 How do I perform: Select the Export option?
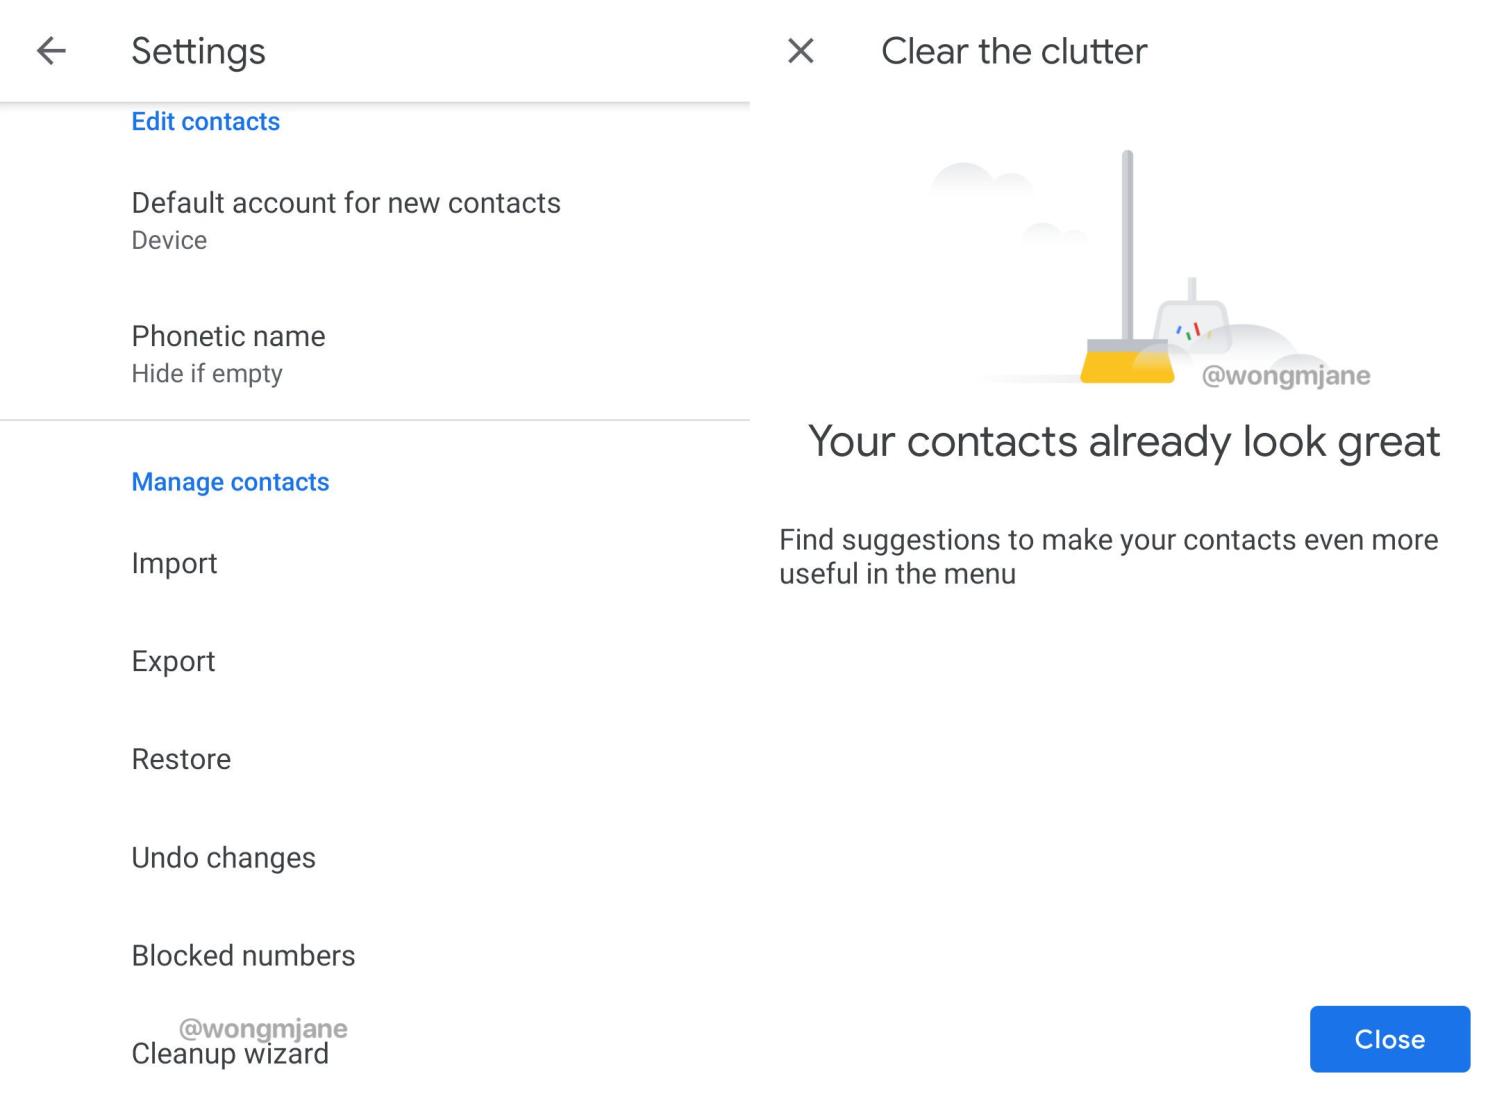pyautogui.click(x=173, y=661)
